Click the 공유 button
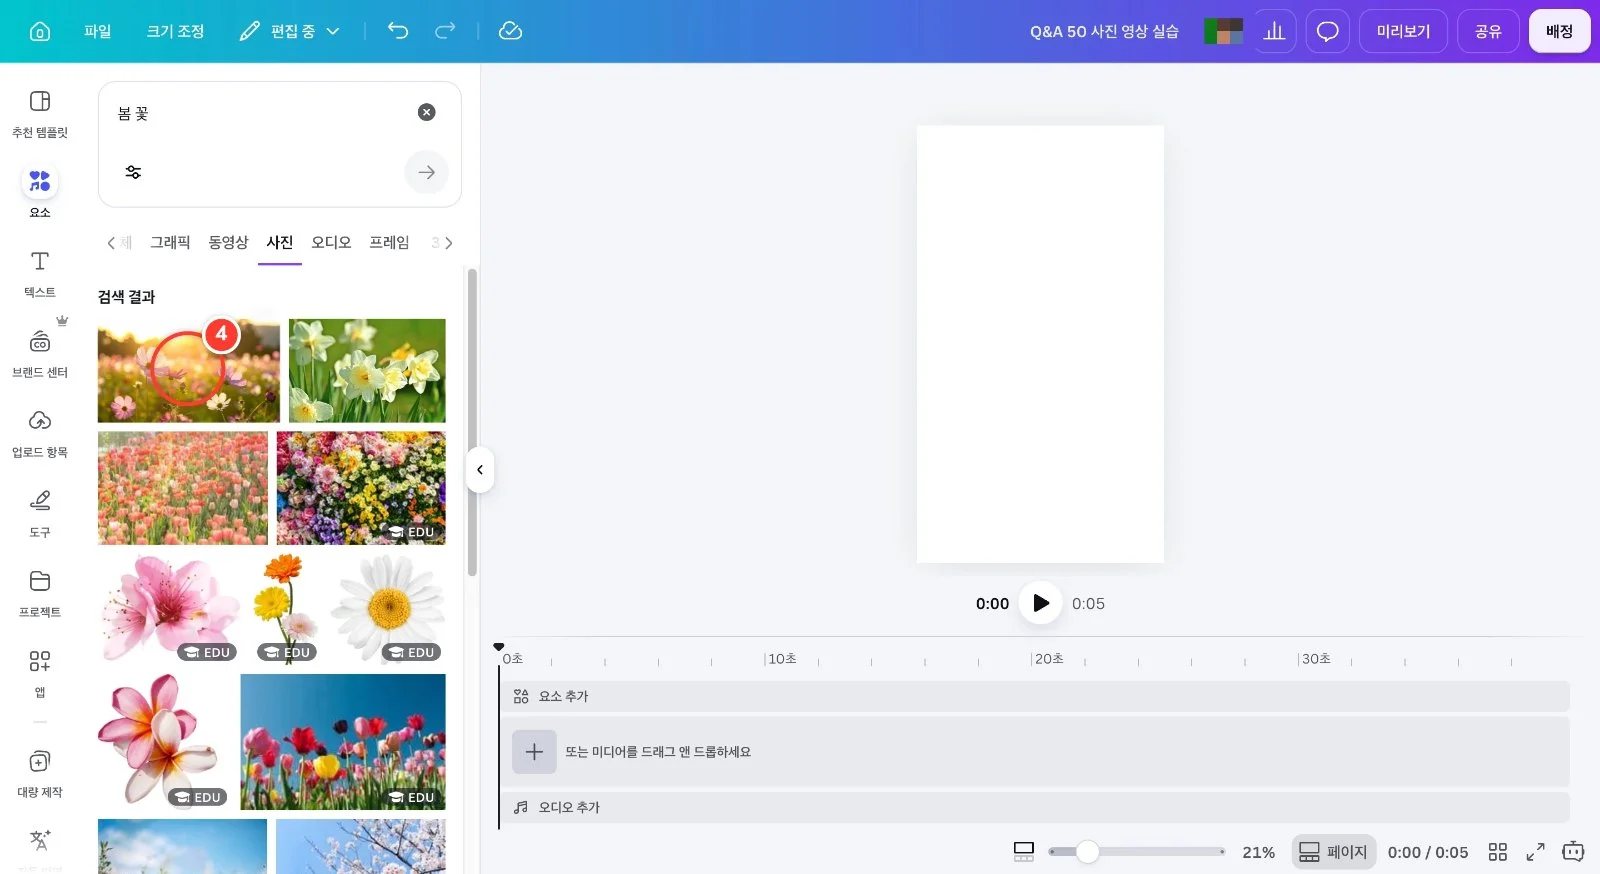The width and height of the screenshot is (1600, 874). (x=1488, y=31)
